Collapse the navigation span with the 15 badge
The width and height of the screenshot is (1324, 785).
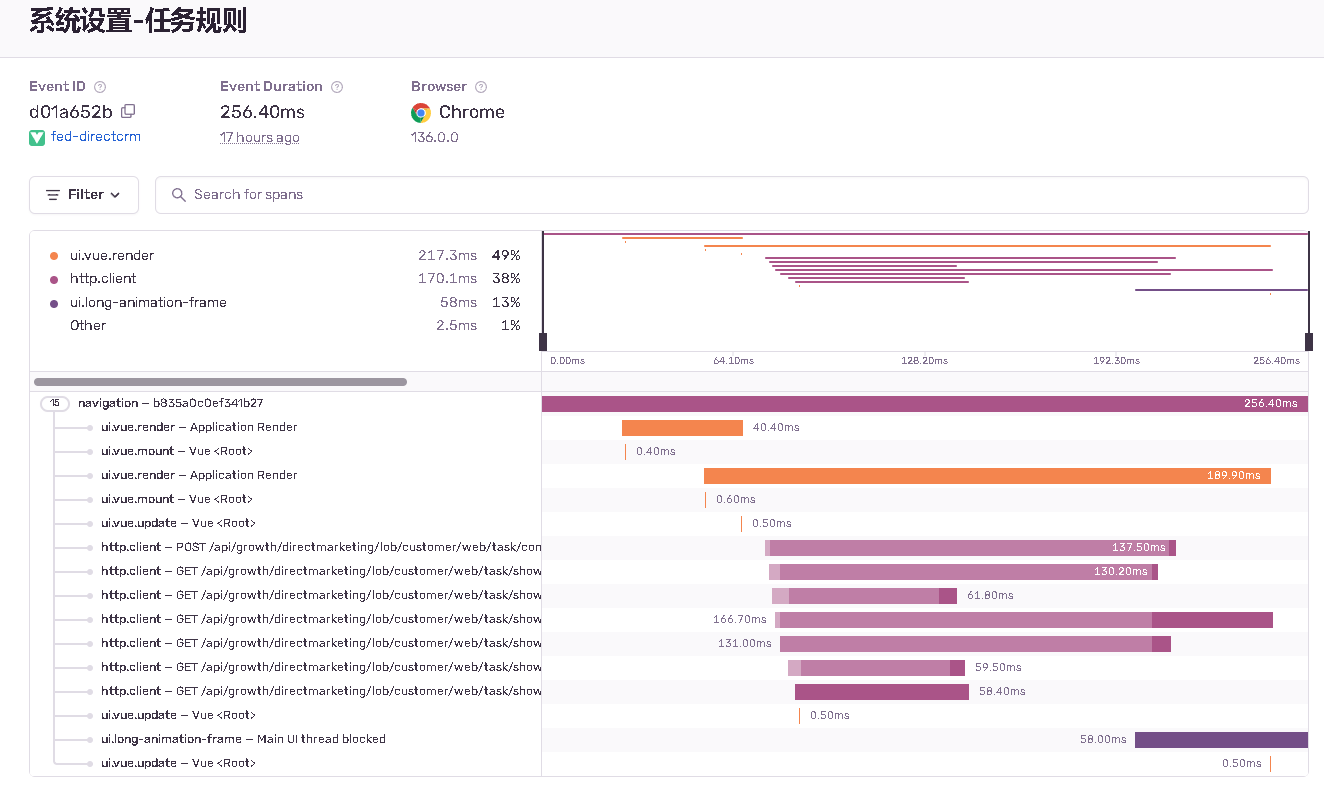point(56,403)
